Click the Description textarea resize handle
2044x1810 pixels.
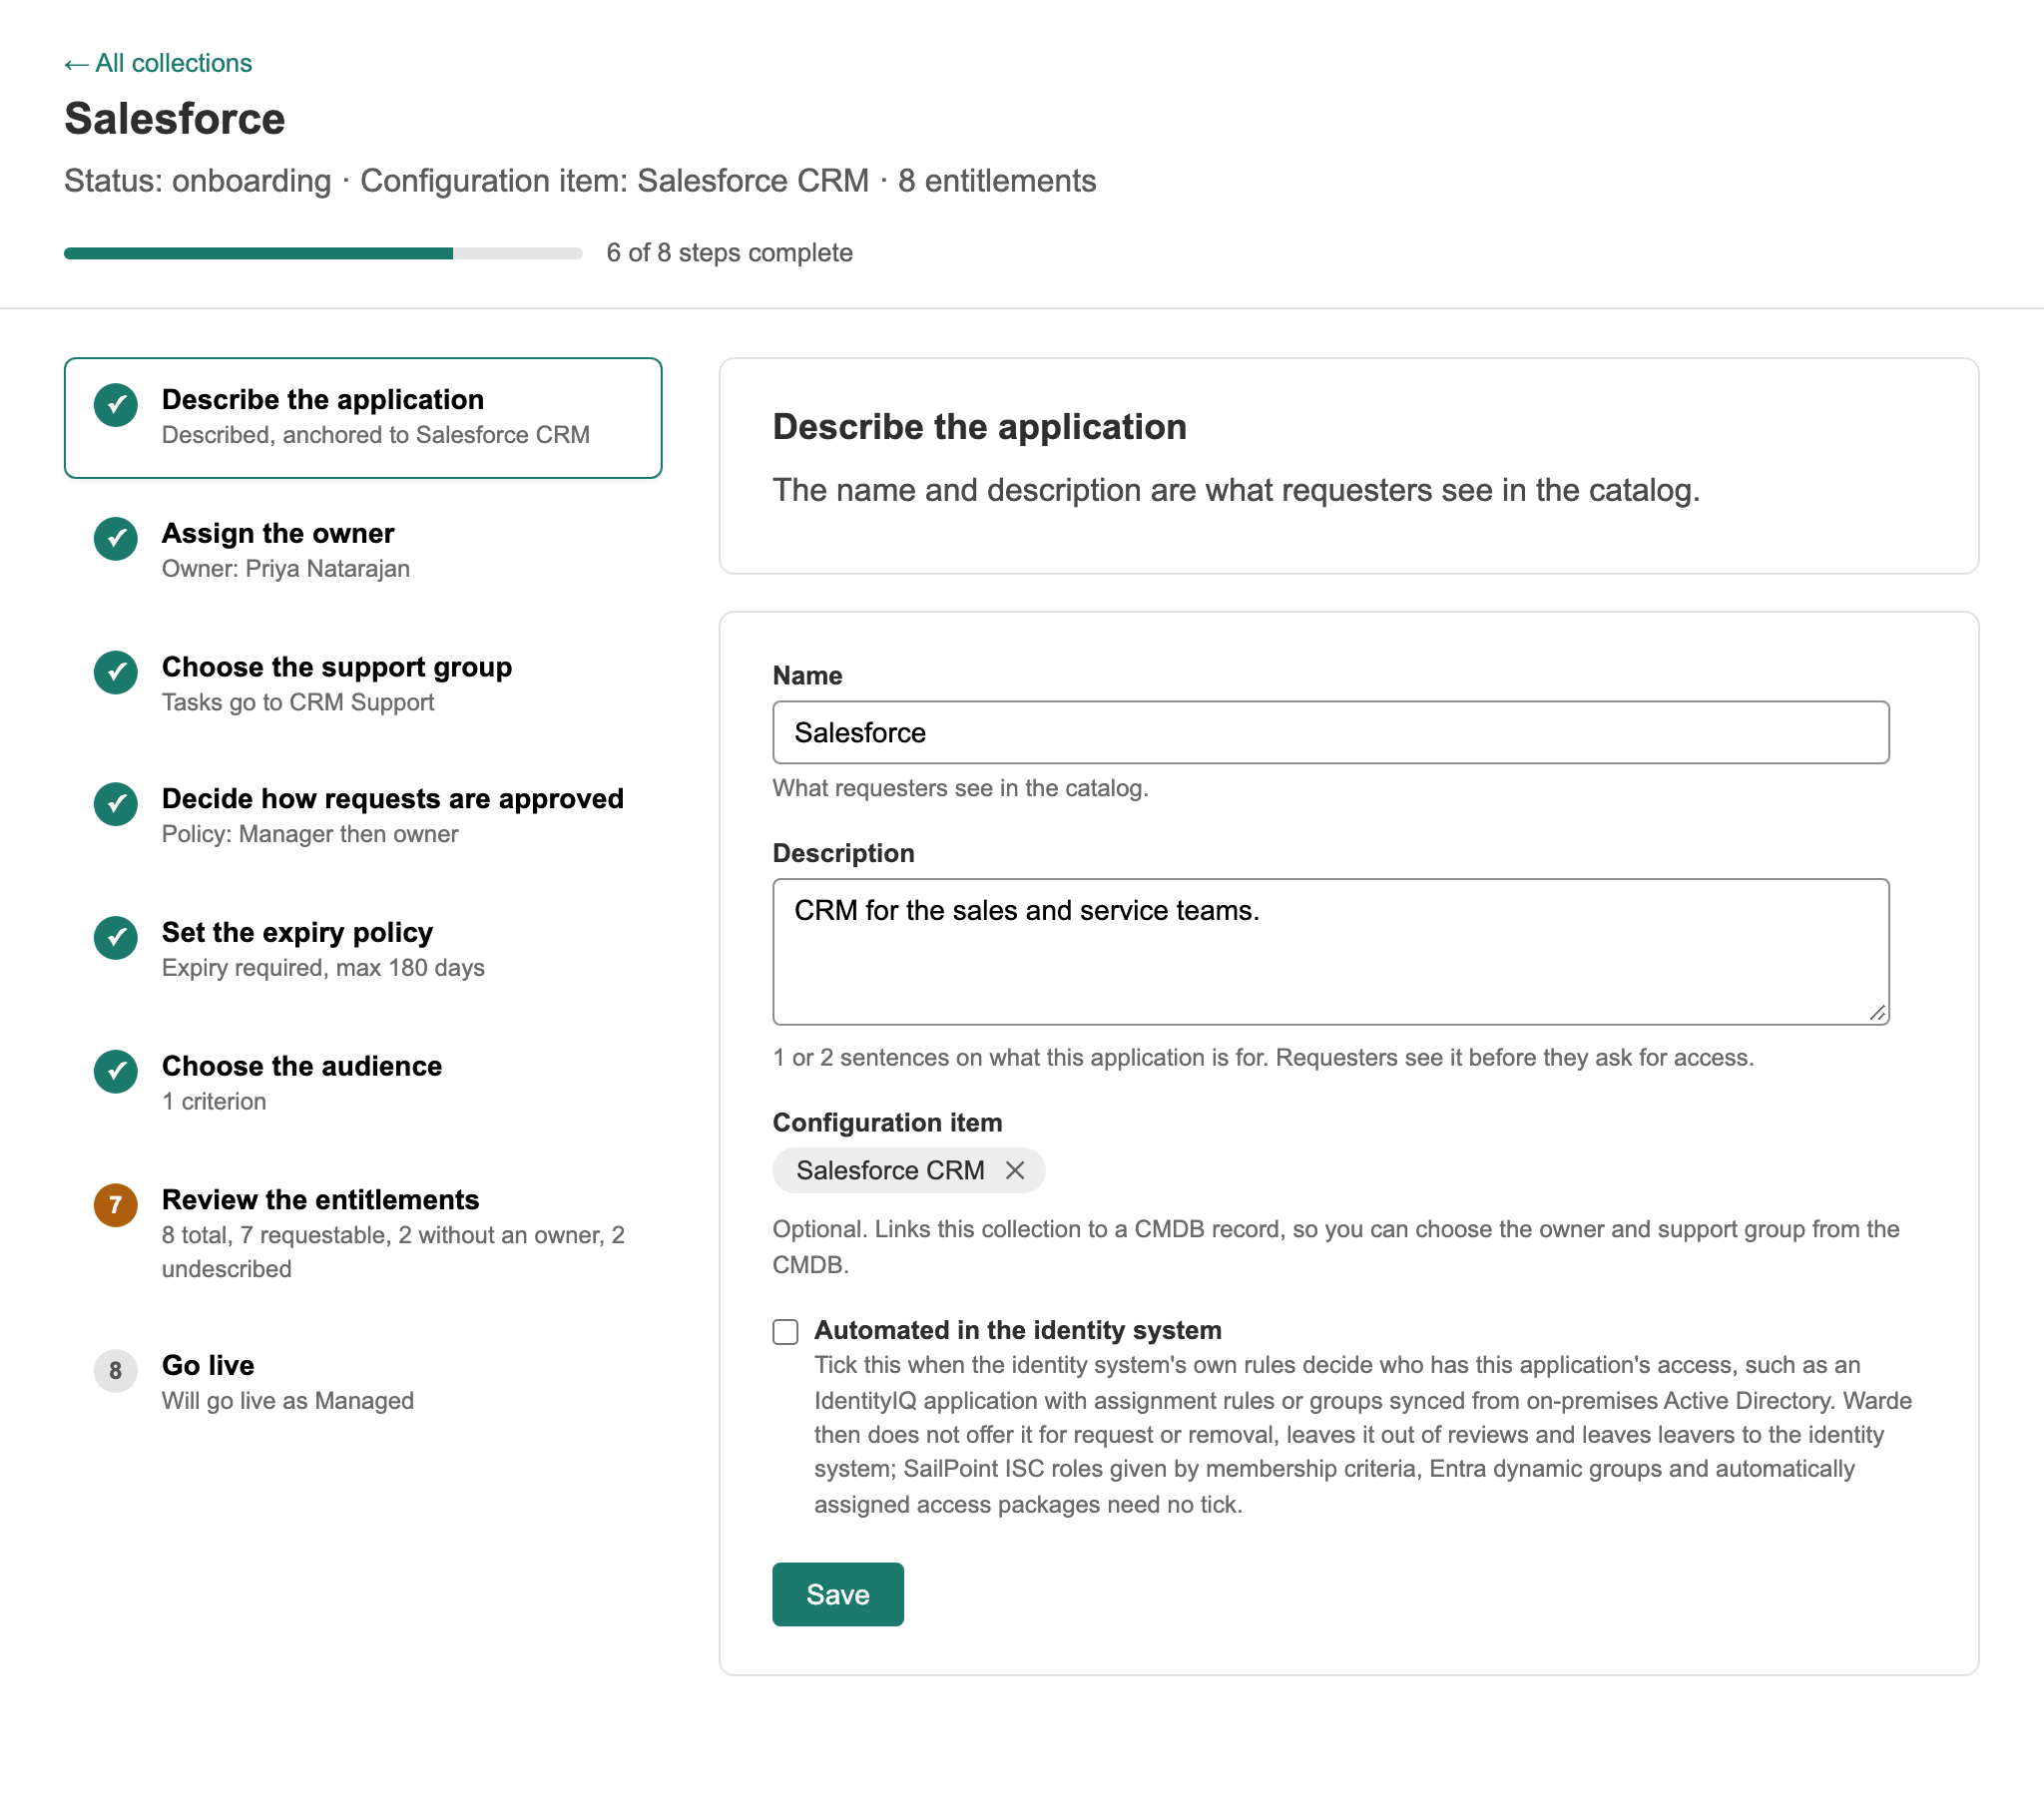1878,1014
